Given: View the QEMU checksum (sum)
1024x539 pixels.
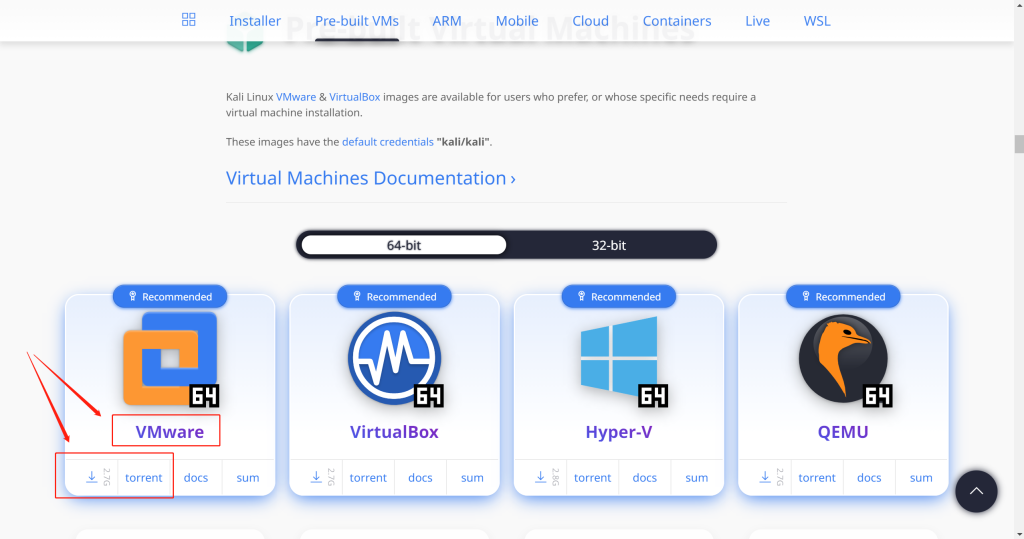Looking at the screenshot, I should (921, 478).
